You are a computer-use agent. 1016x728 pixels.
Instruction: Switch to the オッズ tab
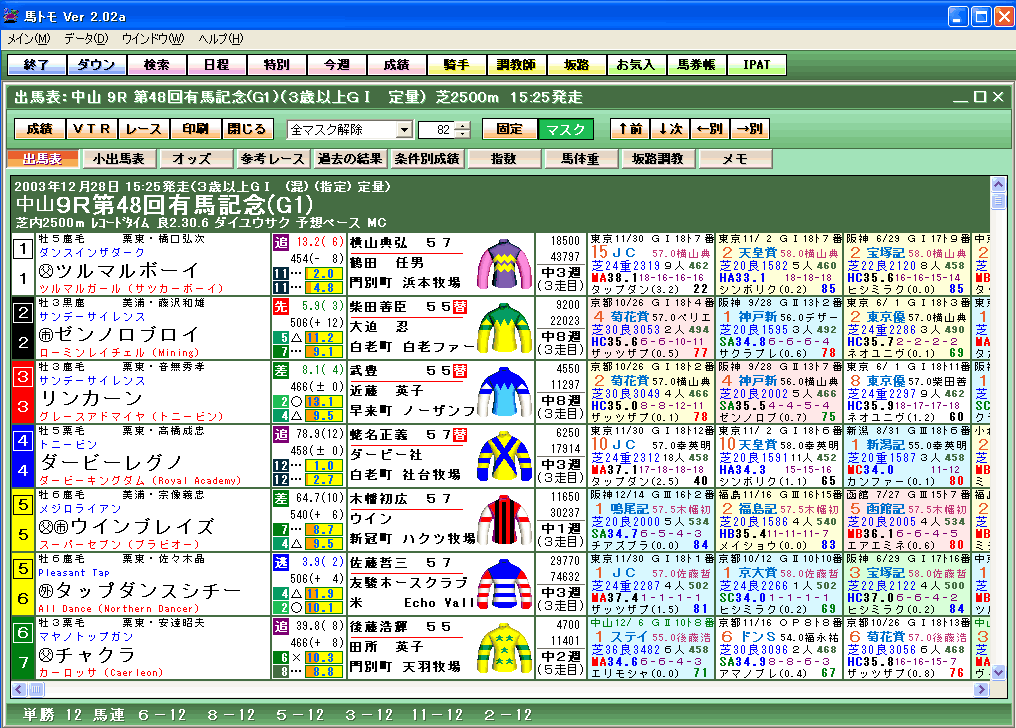click(x=191, y=159)
